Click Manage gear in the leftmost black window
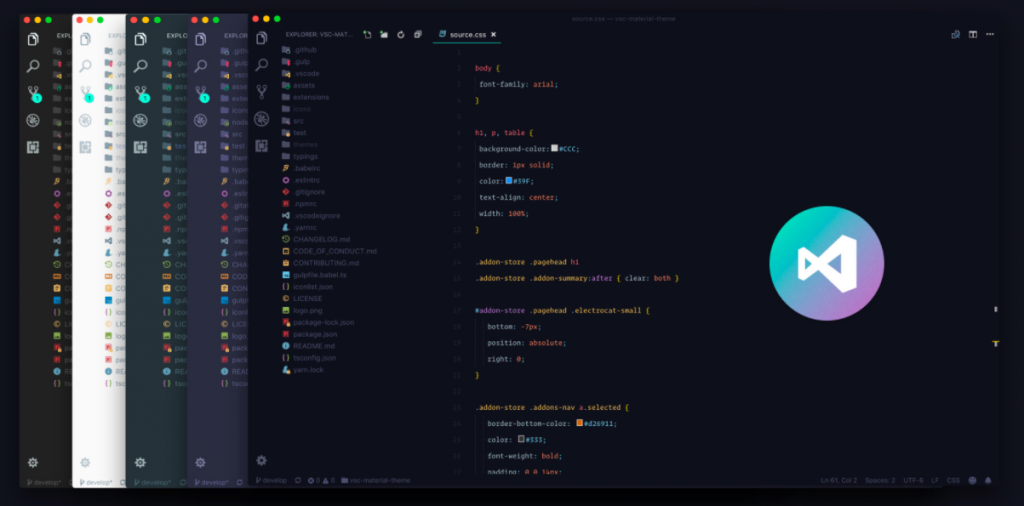Image resolution: width=1024 pixels, height=506 pixels. click(x=33, y=463)
